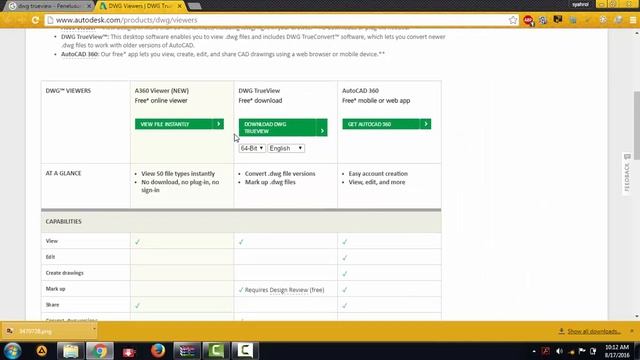Click the taskbar clock and date
The height and width of the screenshot is (360, 640).
click(617, 351)
